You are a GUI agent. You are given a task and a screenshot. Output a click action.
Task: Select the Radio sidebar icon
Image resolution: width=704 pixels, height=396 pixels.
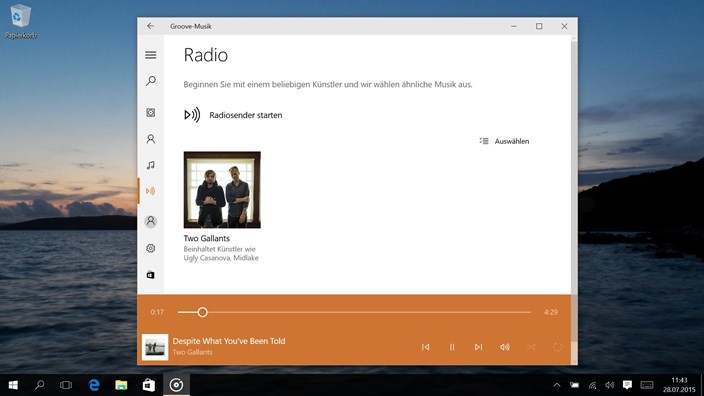[x=151, y=191]
